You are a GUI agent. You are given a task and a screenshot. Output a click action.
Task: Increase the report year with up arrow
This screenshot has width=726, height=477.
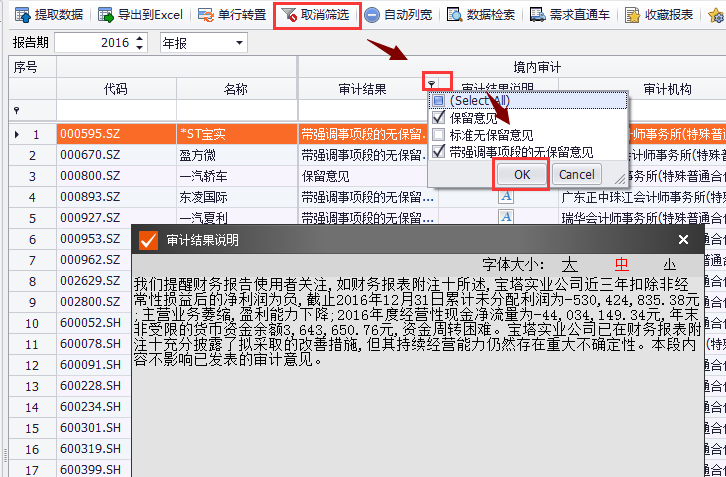[139, 39]
